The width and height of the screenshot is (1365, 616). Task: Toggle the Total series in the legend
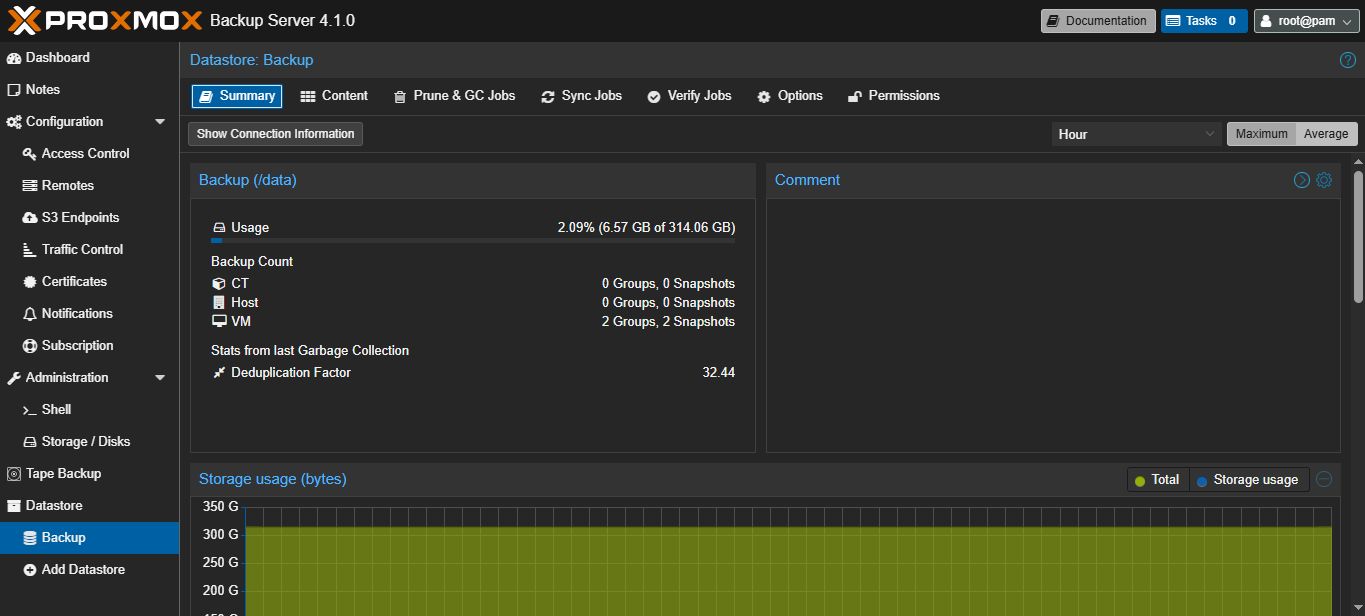(1157, 480)
